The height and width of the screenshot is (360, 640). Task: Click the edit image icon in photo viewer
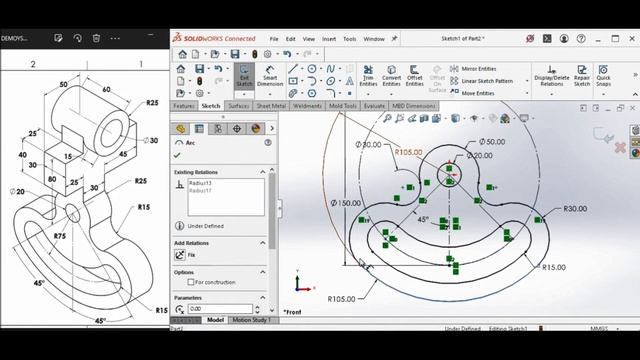(58, 38)
